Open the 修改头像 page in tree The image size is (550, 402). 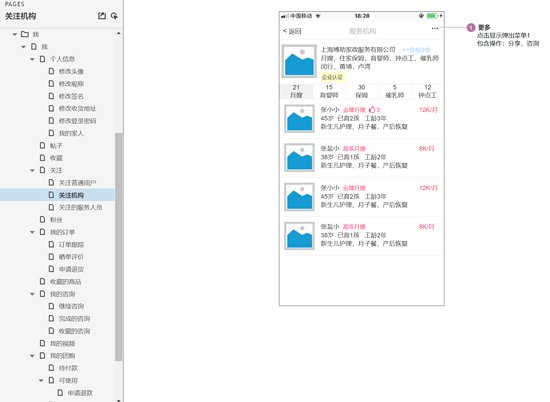click(71, 71)
